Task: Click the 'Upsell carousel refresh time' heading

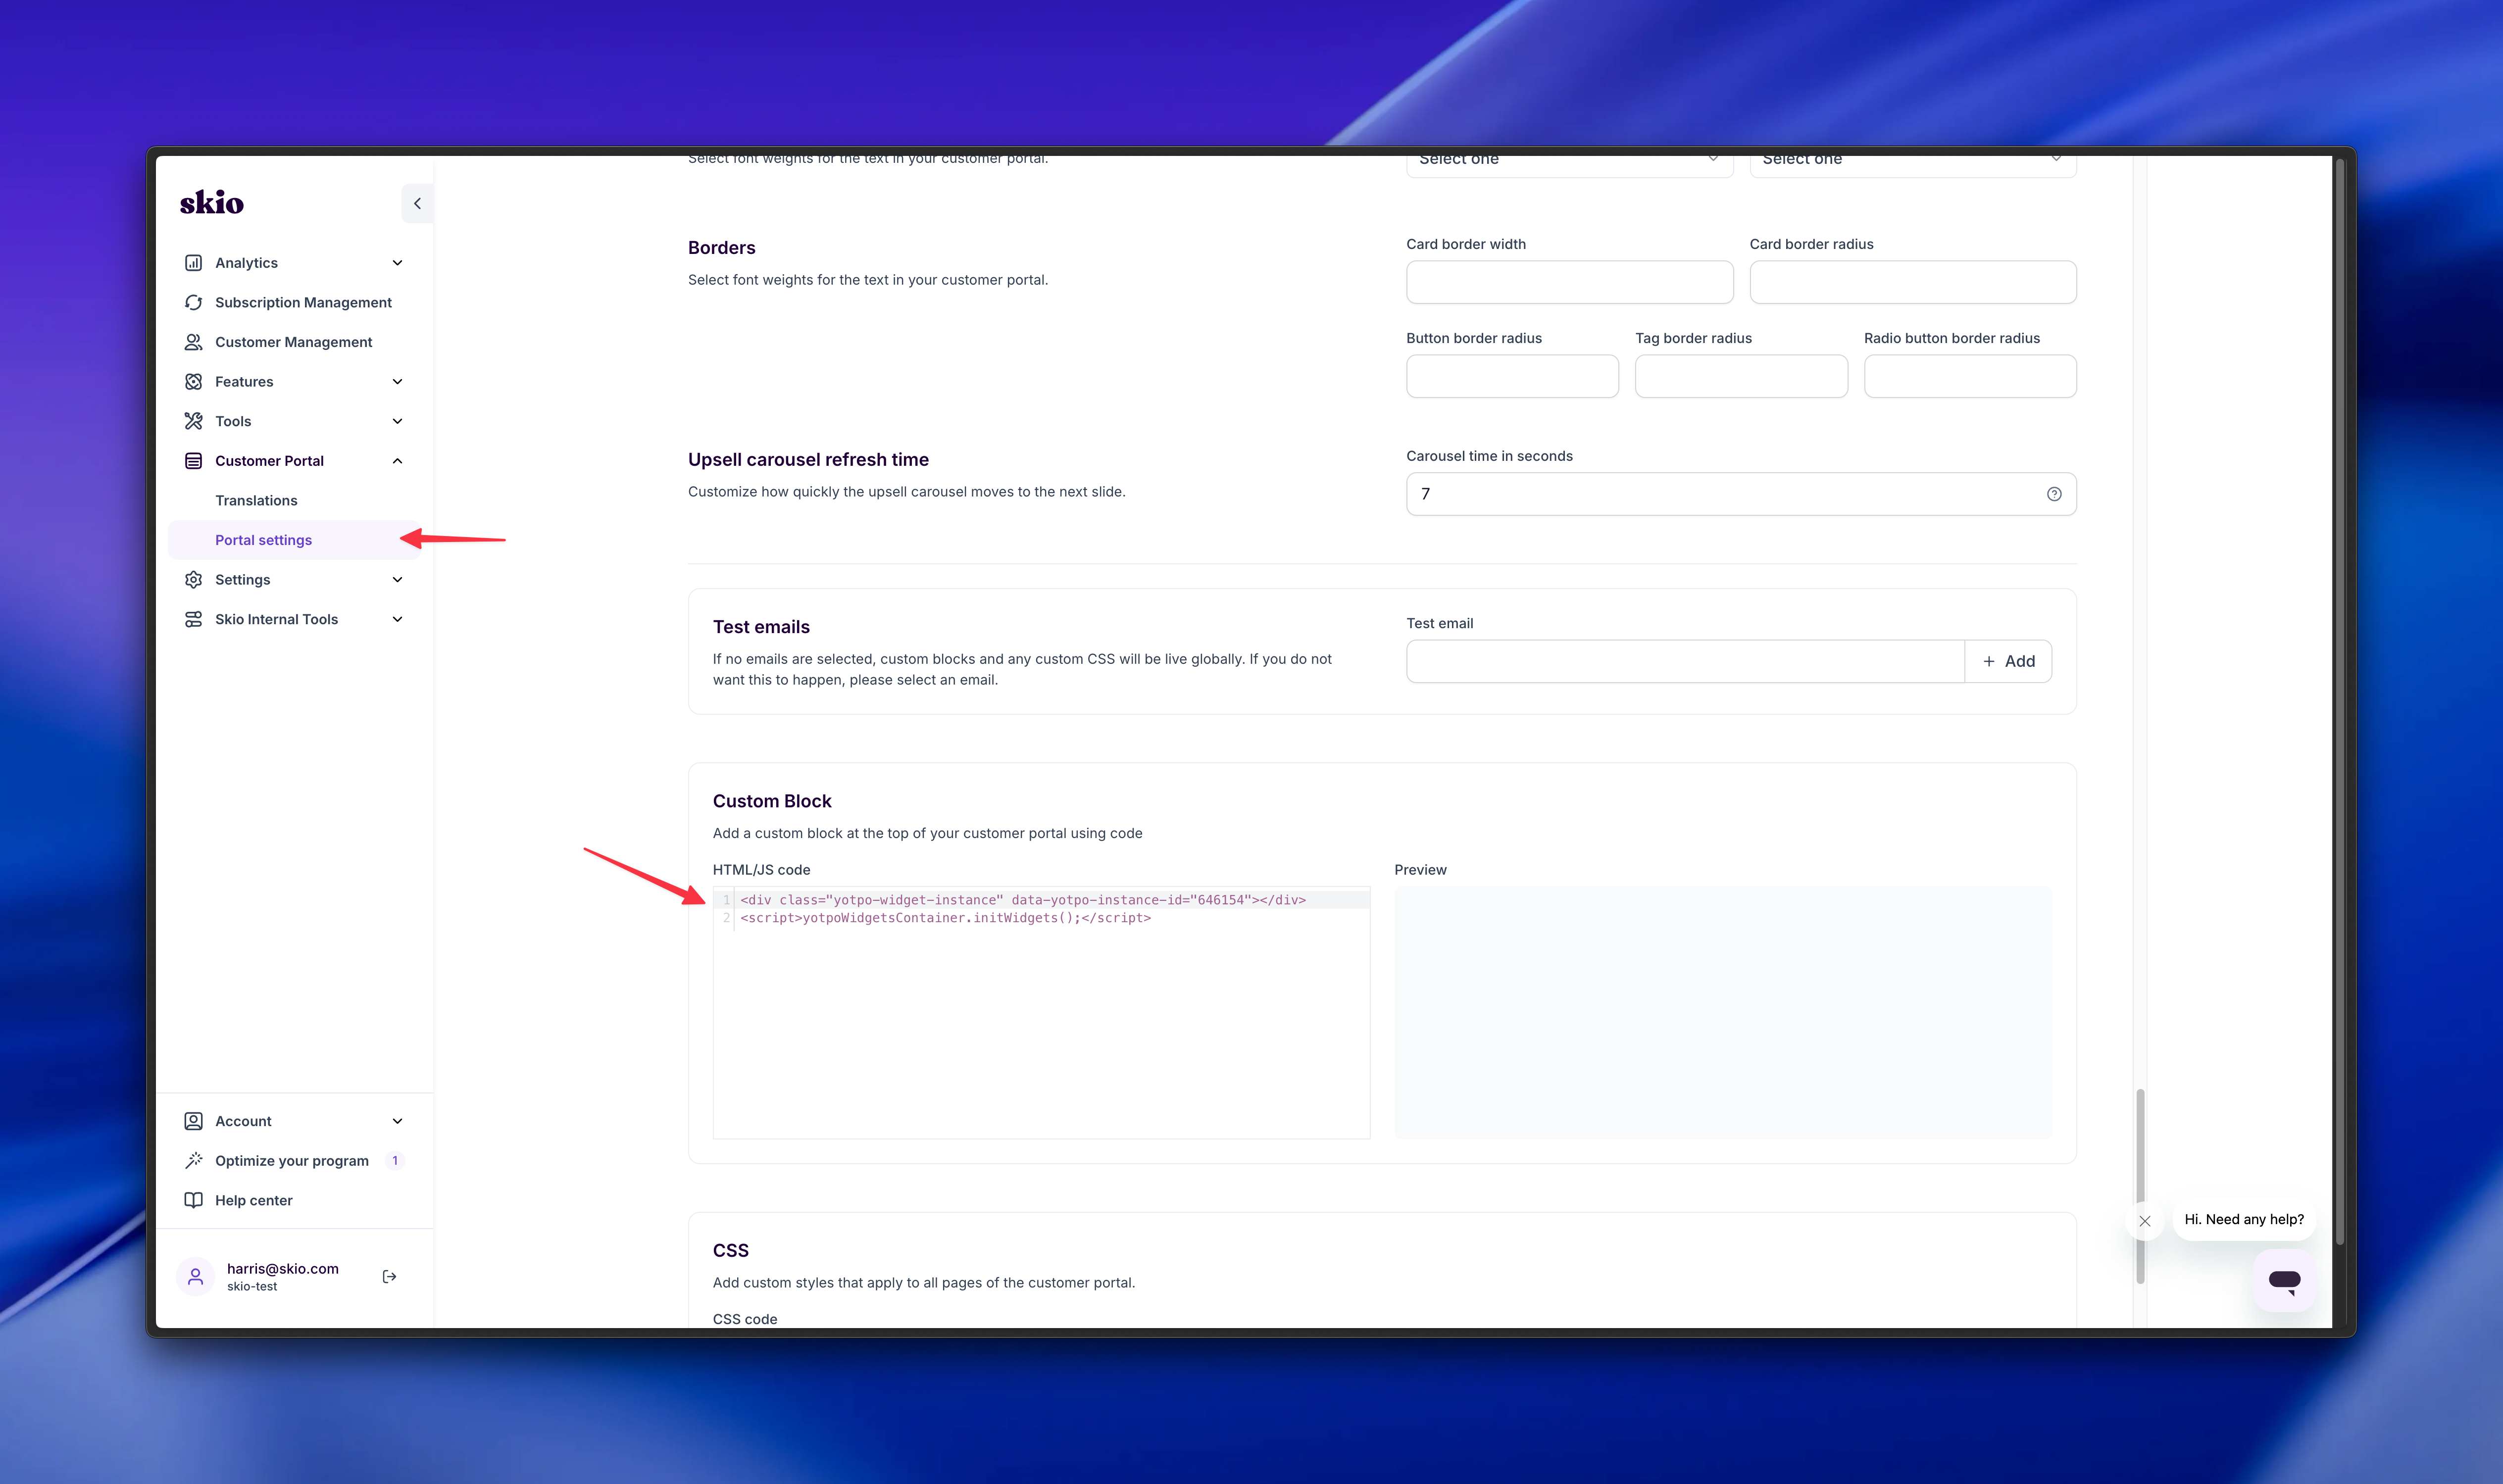Action: (808, 460)
